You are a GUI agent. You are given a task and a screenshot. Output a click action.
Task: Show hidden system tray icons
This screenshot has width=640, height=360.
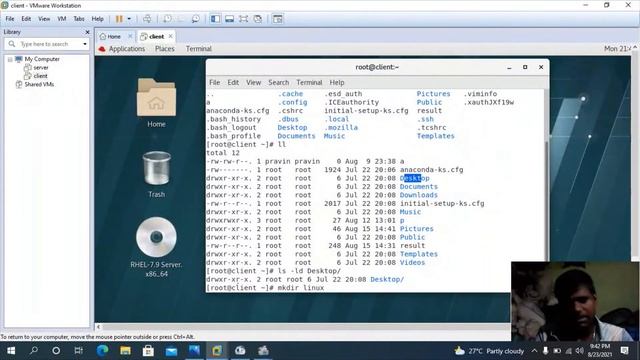[x=534, y=351]
